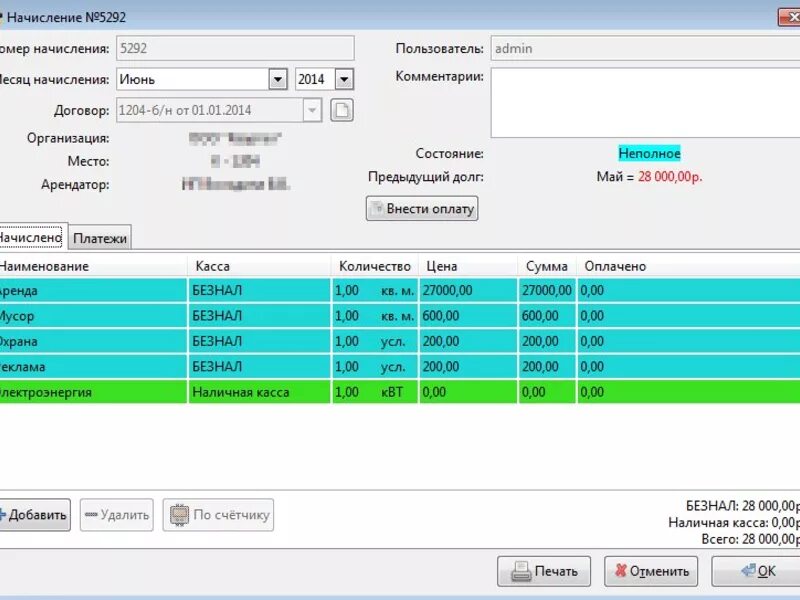Confirm with the OK button
Screen dimensions: 800x600
(756, 571)
